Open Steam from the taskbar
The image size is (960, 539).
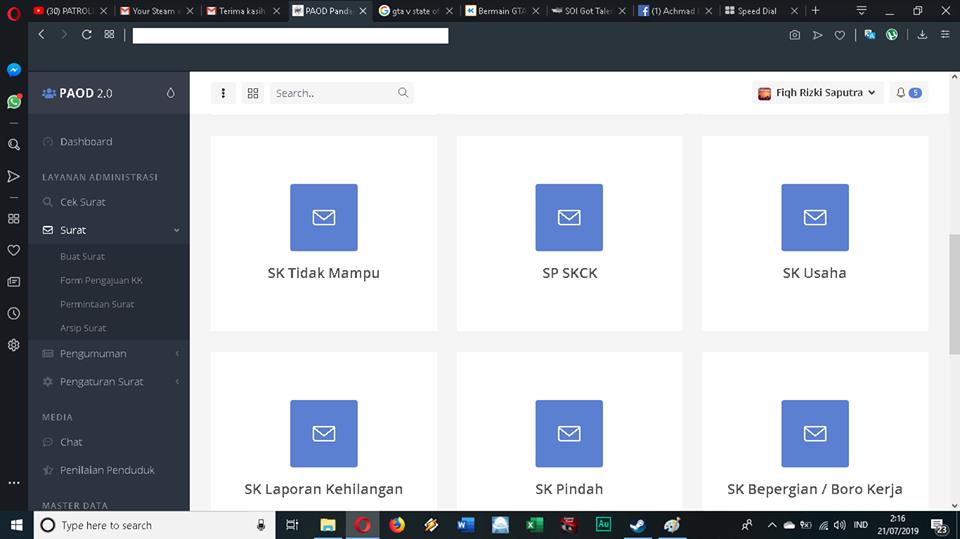[x=637, y=525]
